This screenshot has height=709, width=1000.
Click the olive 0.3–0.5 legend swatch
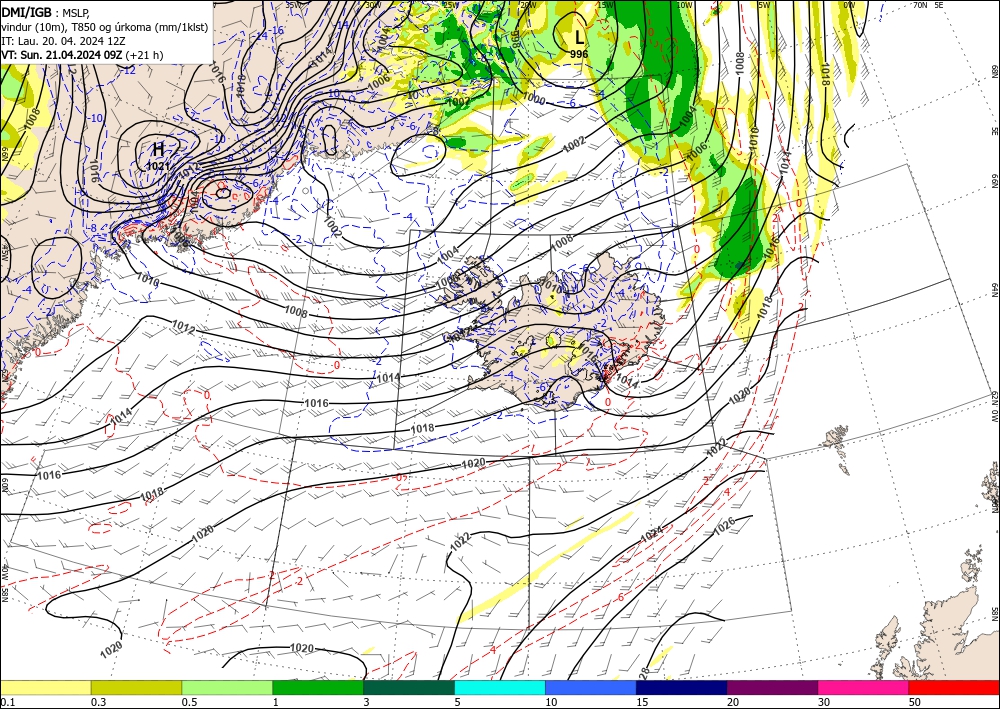(x=136, y=687)
